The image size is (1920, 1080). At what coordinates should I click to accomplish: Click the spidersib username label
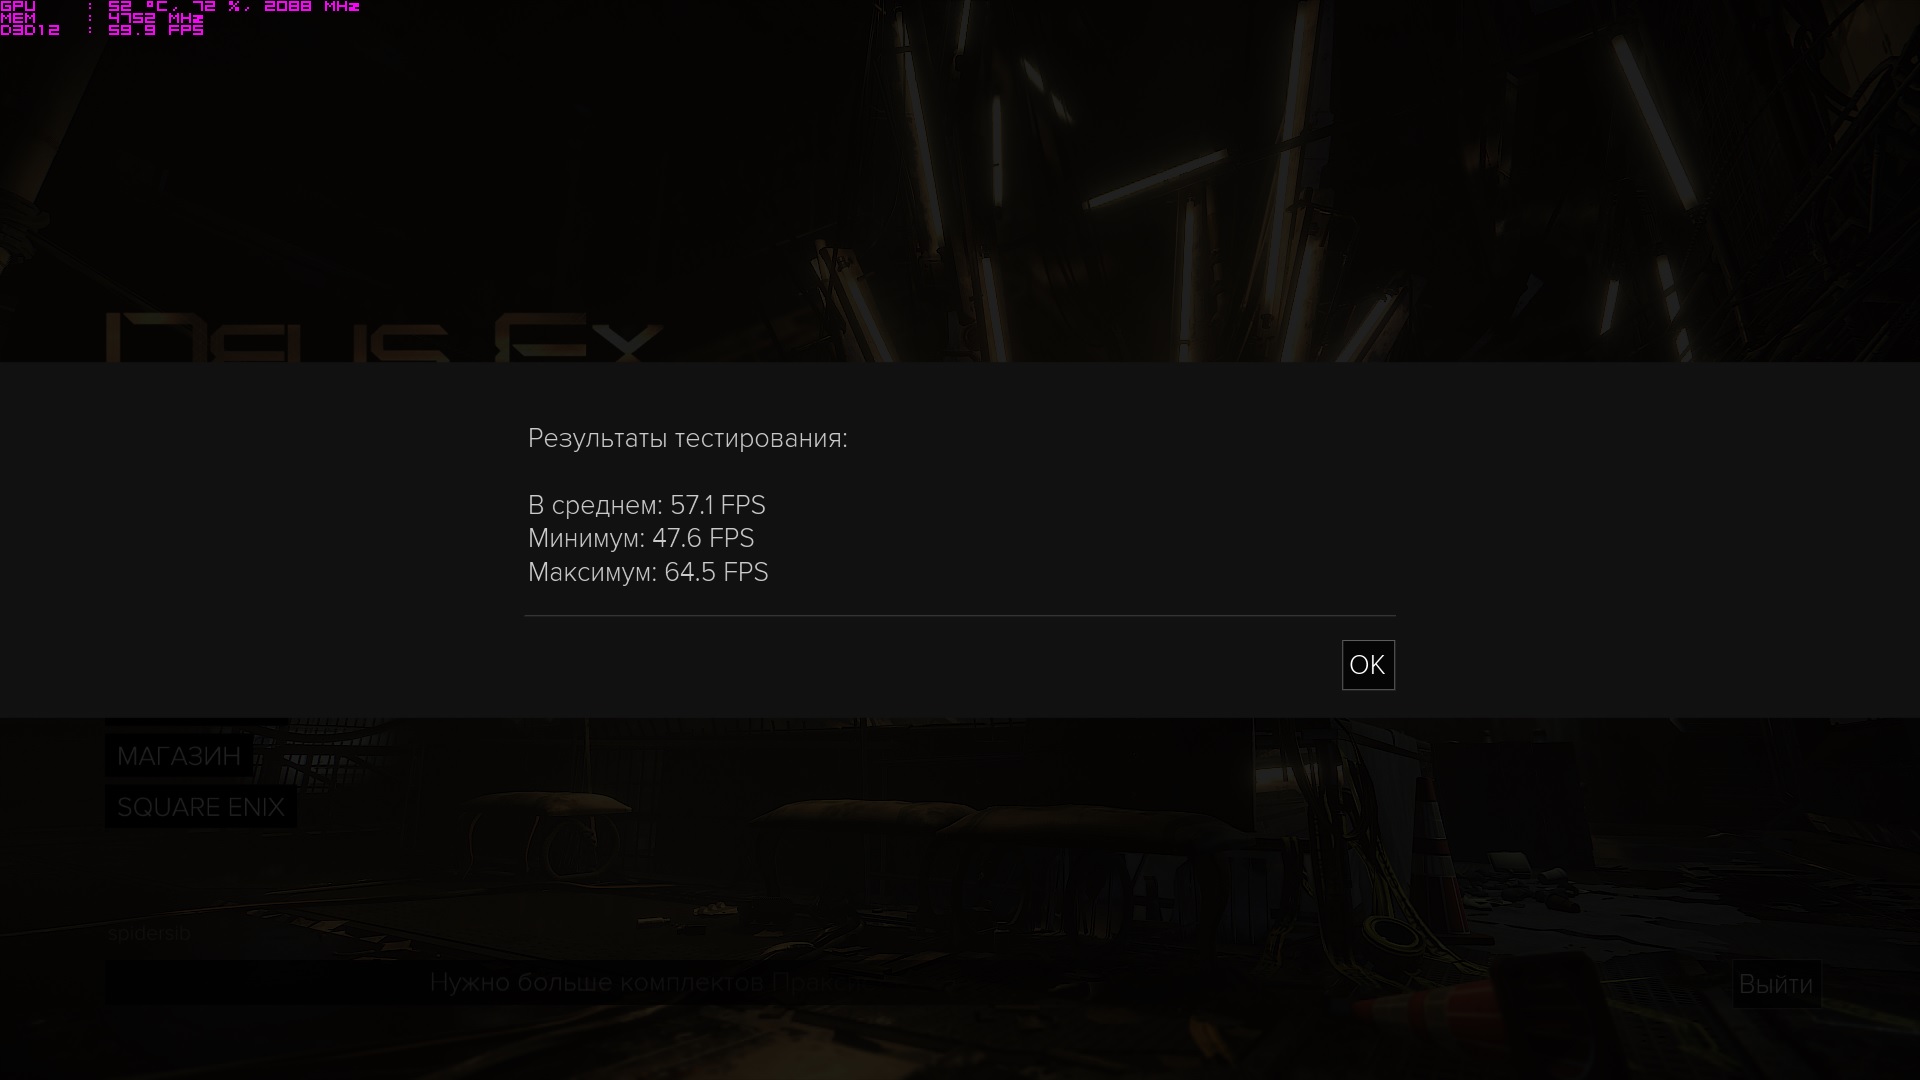click(x=149, y=933)
